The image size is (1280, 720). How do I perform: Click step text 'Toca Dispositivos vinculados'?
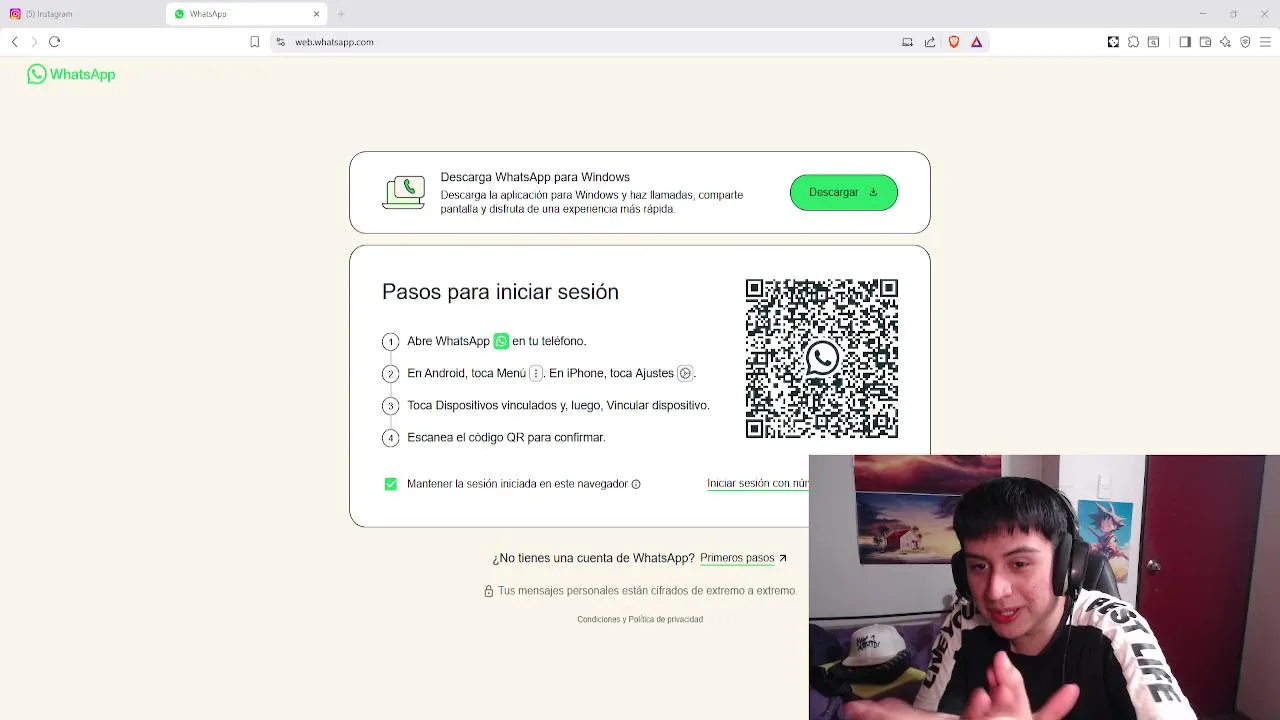[558, 405]
